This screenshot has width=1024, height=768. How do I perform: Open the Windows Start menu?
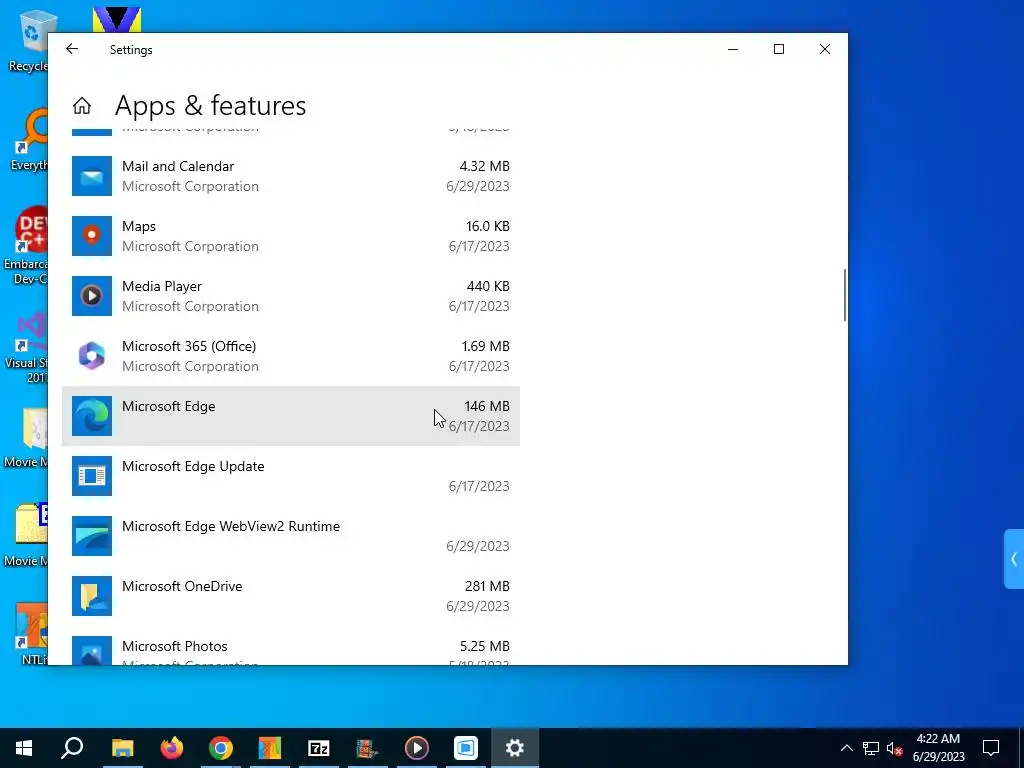pyautogui.click(x=24, y=748)
